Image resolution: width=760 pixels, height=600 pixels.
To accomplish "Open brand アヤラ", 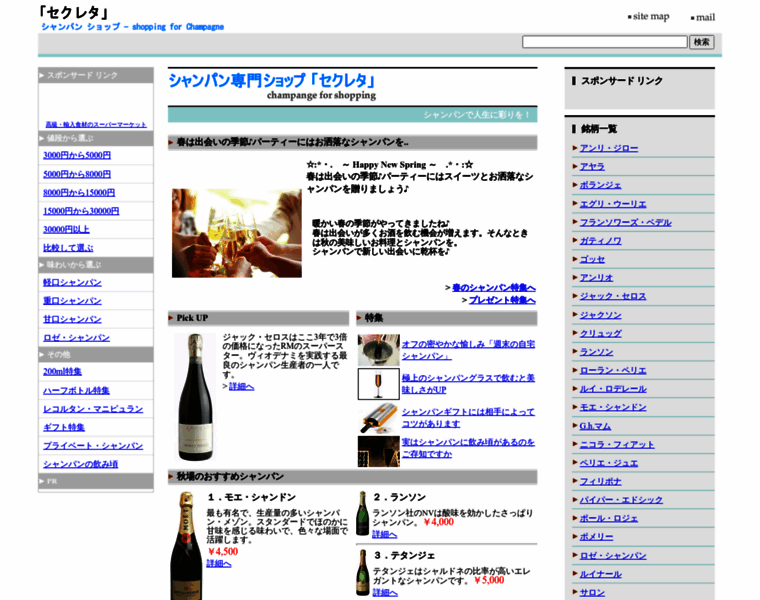I will (x=592, y=167).
